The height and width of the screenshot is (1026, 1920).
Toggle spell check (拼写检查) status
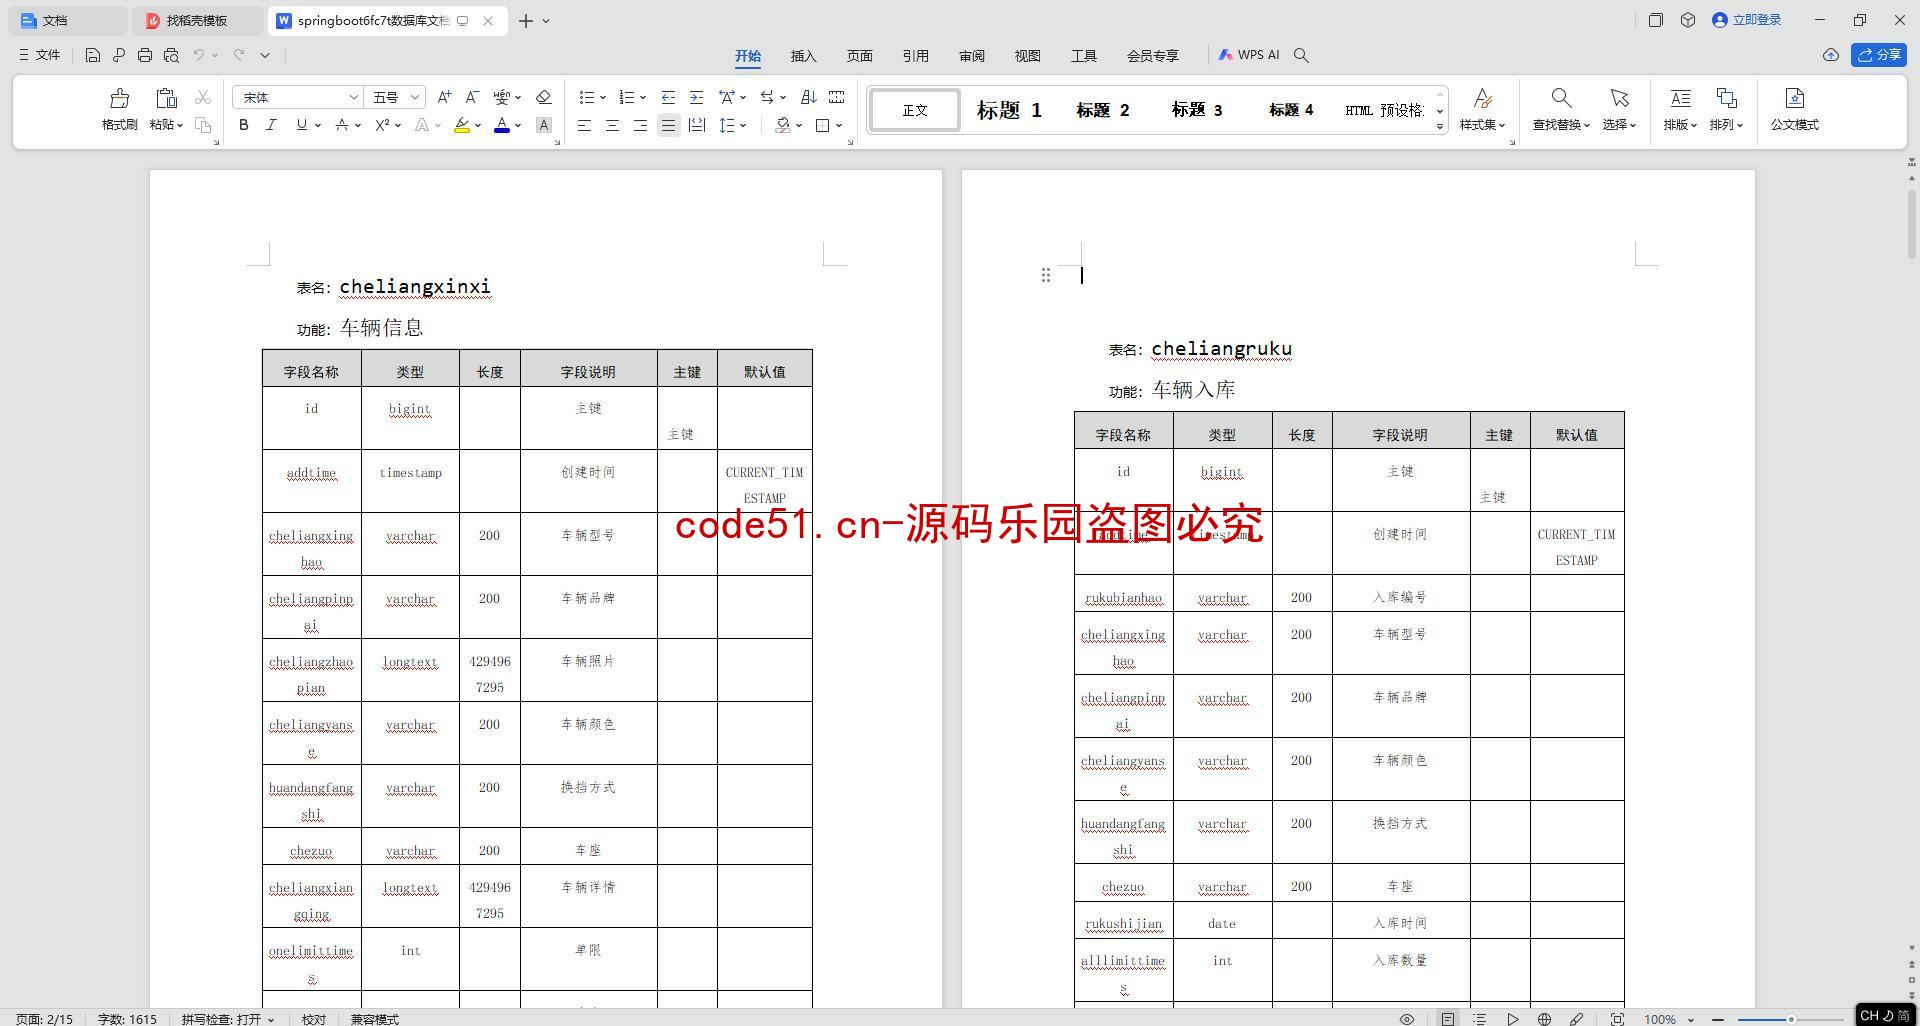click(x=227, y=1019)
